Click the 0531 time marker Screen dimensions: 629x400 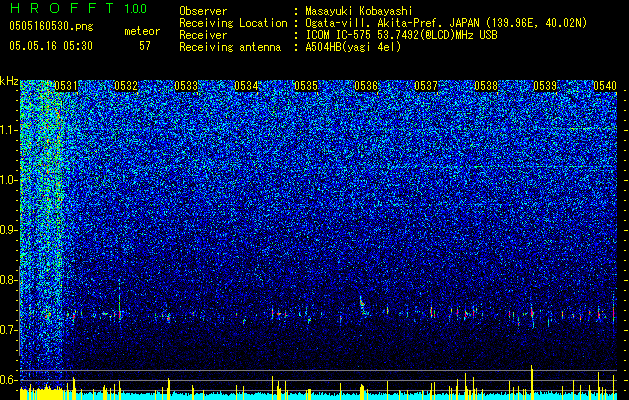coord(66,86)
